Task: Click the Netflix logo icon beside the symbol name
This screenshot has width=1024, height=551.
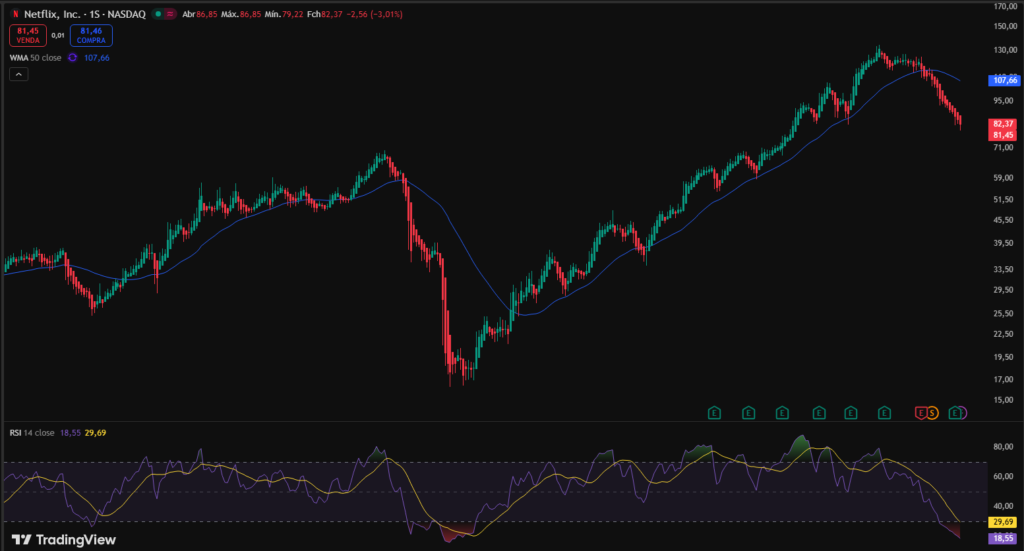Action: tap(15, 14)
